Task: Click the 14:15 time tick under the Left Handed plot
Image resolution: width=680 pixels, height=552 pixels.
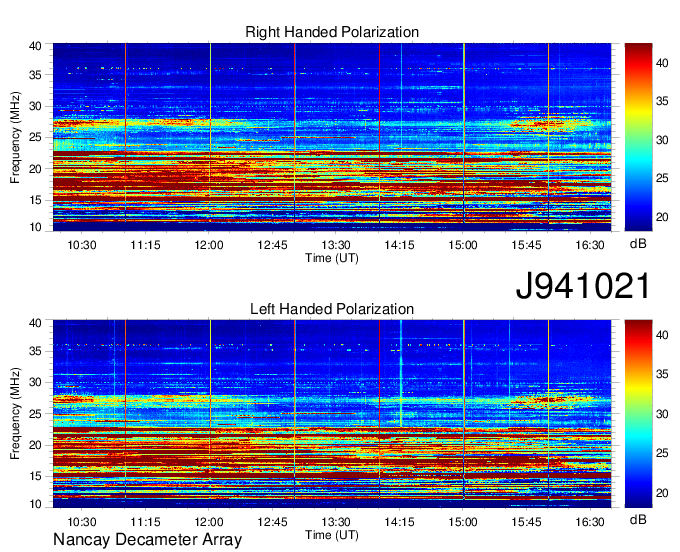Action: 399,522
